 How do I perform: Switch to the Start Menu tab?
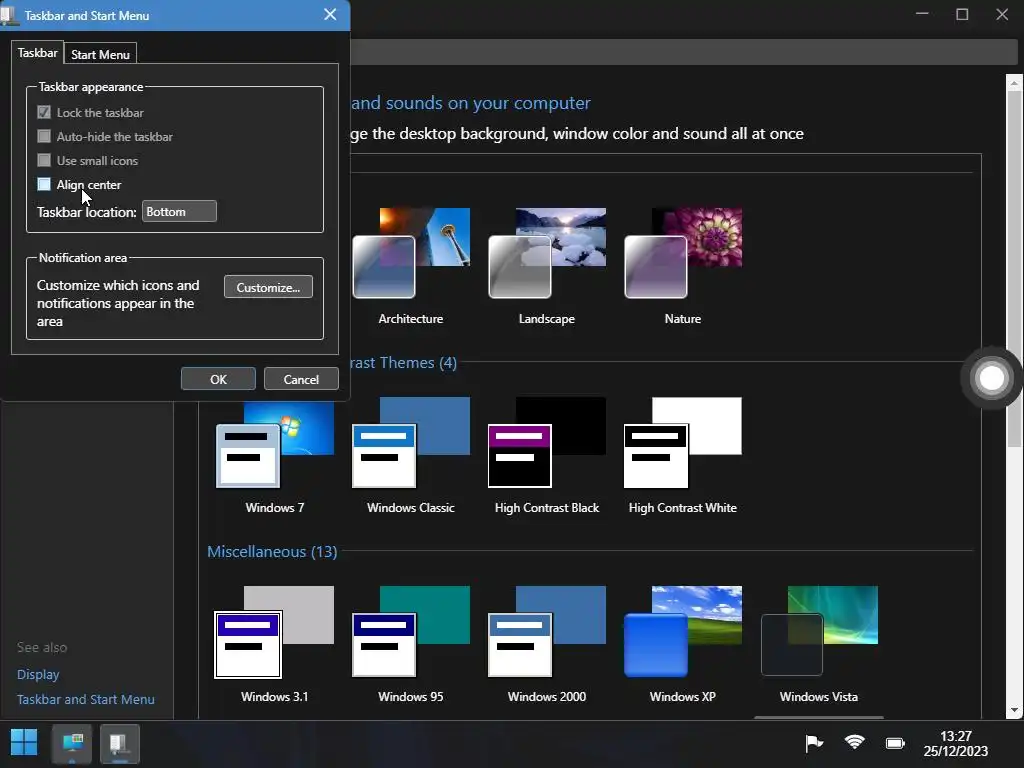point(100,54)
